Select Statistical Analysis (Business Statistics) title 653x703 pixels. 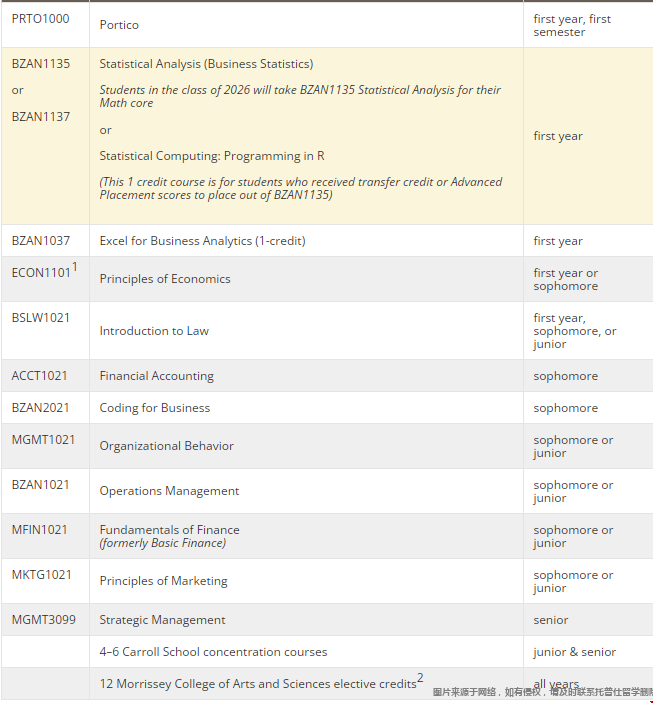tap(206, 64)
